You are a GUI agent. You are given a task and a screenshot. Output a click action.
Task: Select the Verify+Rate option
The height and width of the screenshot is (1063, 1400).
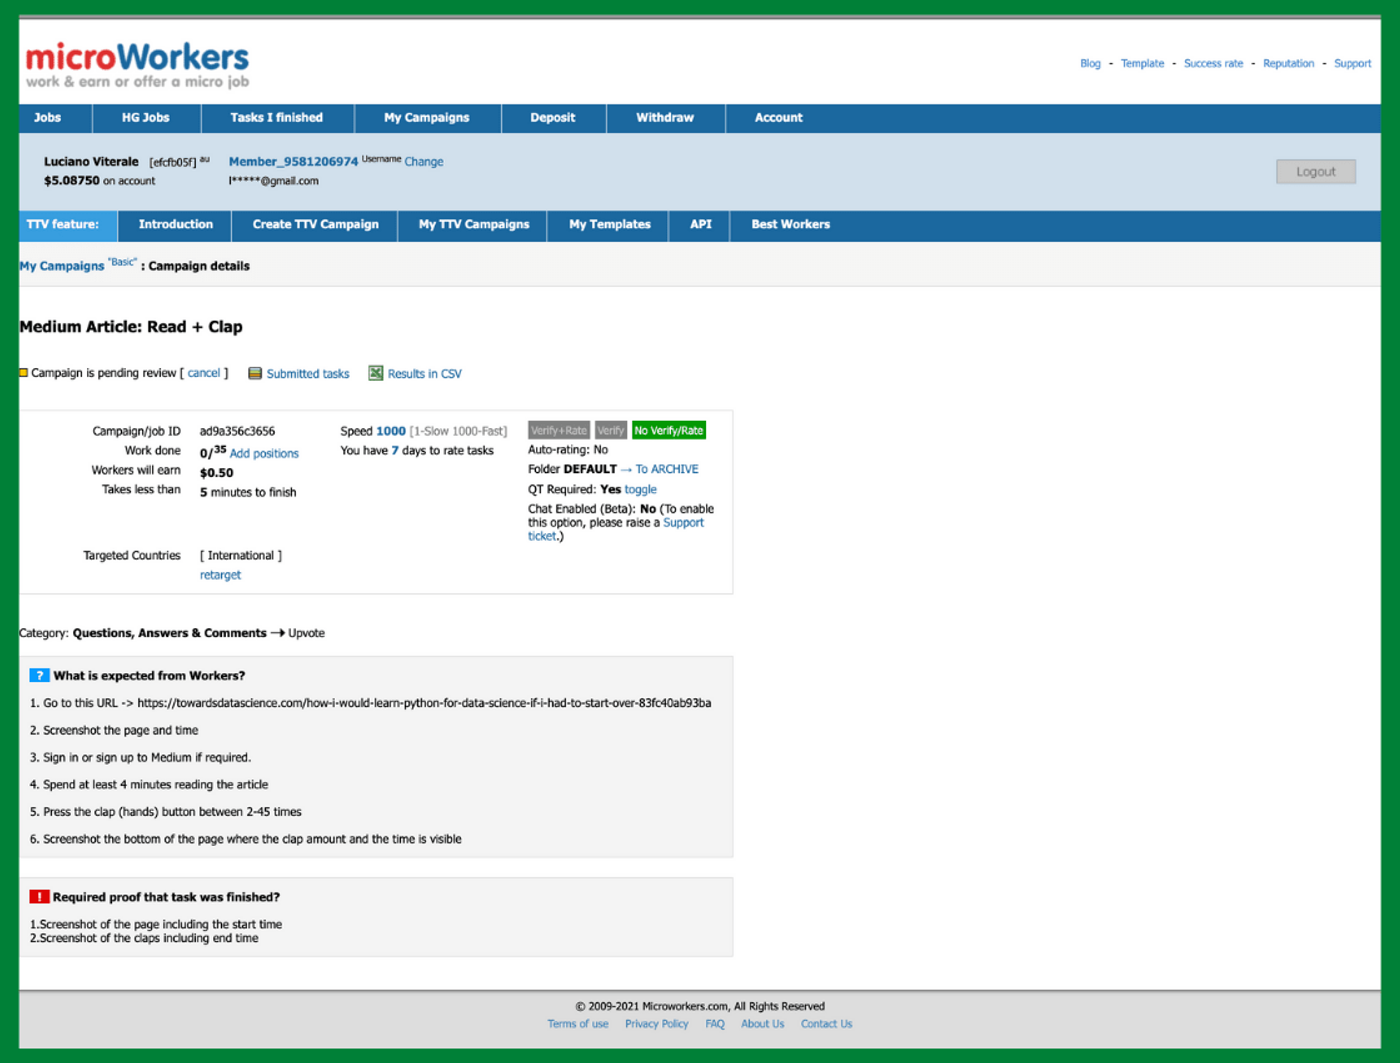pyautogui.click(x=559, y=431)
